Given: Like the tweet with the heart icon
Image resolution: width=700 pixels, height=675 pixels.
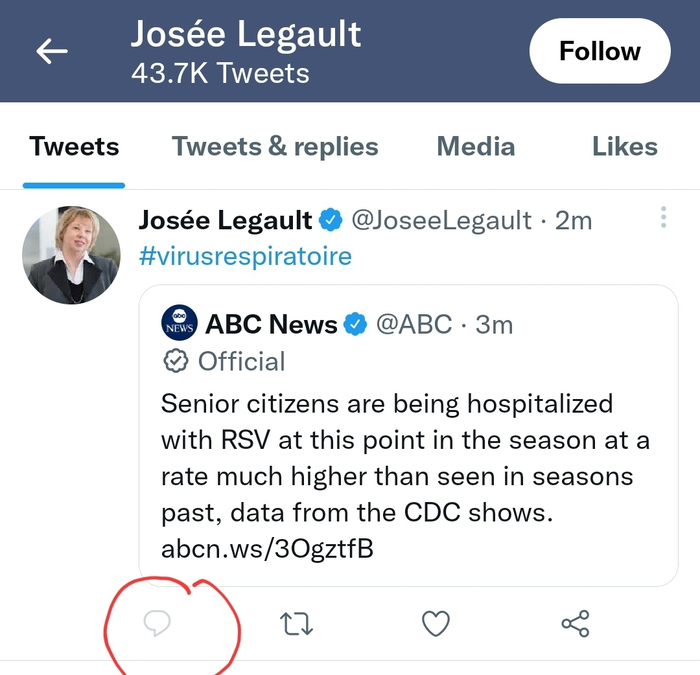Looking at the screenshot, I should coord(435,625).
